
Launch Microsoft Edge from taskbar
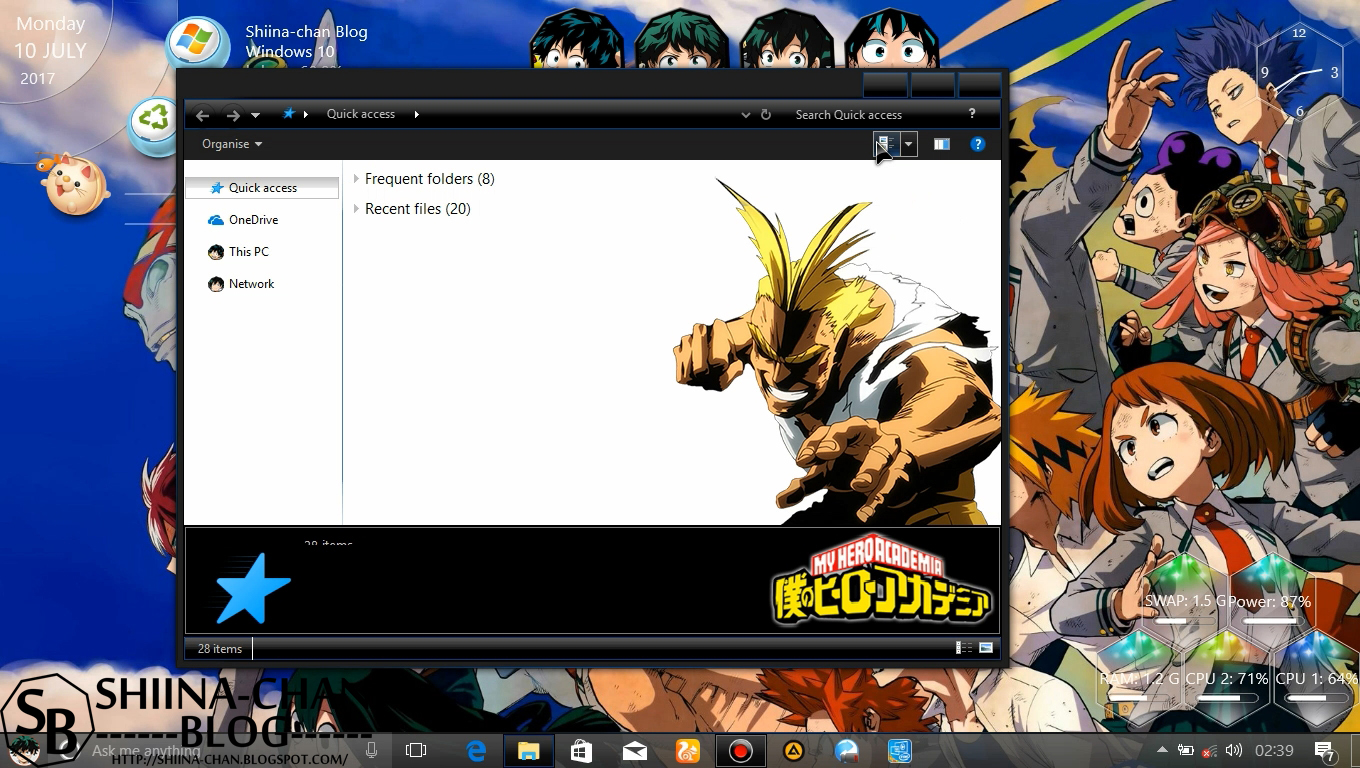(x=476, y=750)
